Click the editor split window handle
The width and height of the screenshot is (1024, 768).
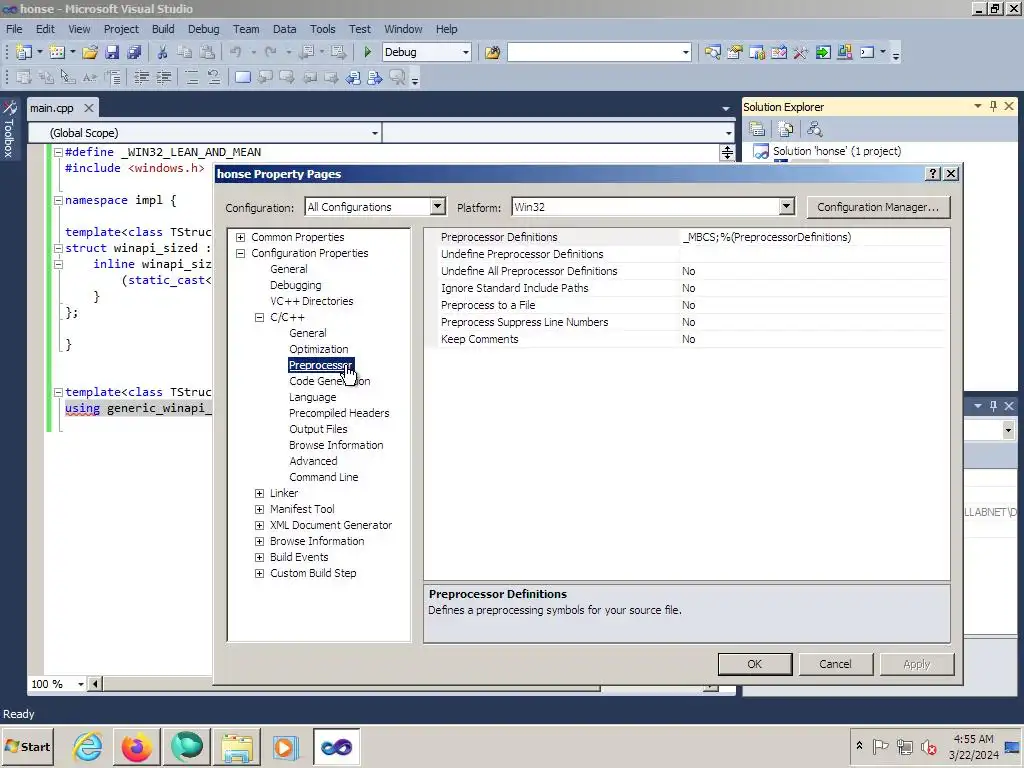[727, 153]
